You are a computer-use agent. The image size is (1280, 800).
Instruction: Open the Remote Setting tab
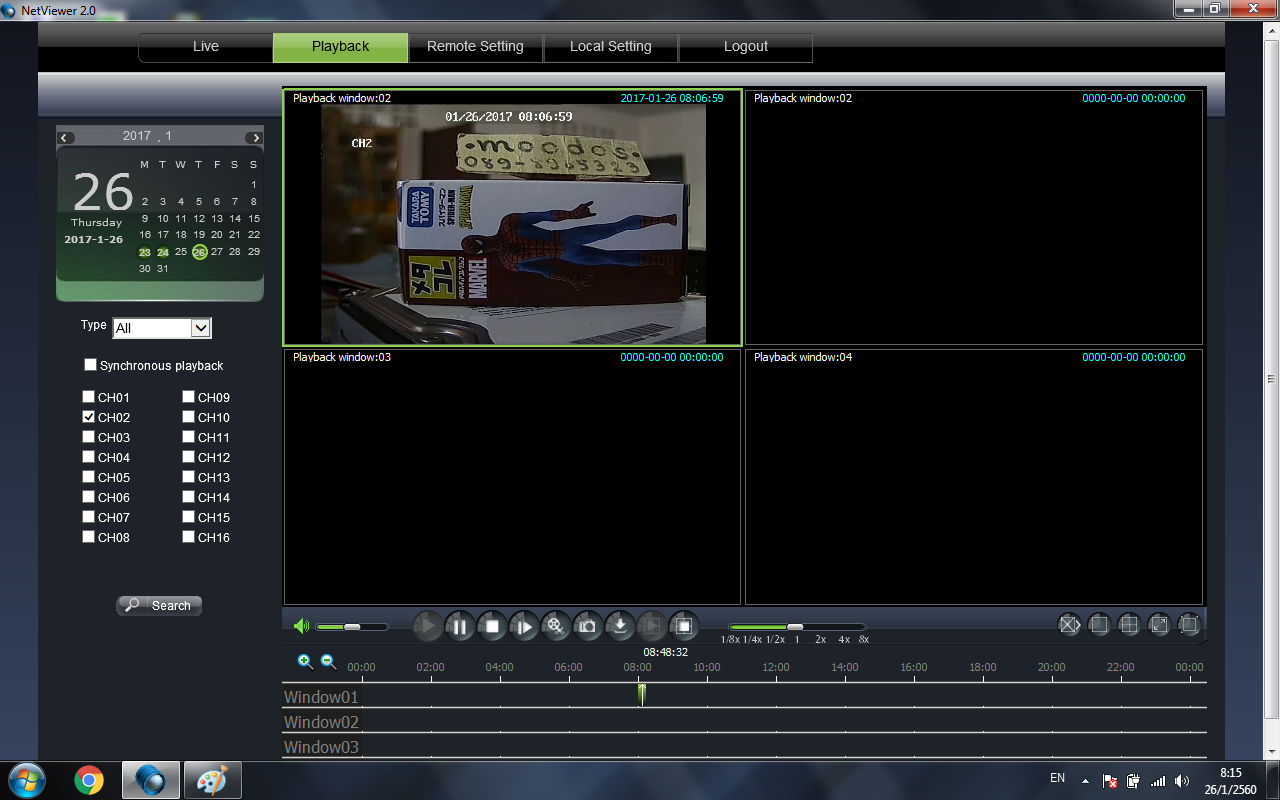[475, 47]
